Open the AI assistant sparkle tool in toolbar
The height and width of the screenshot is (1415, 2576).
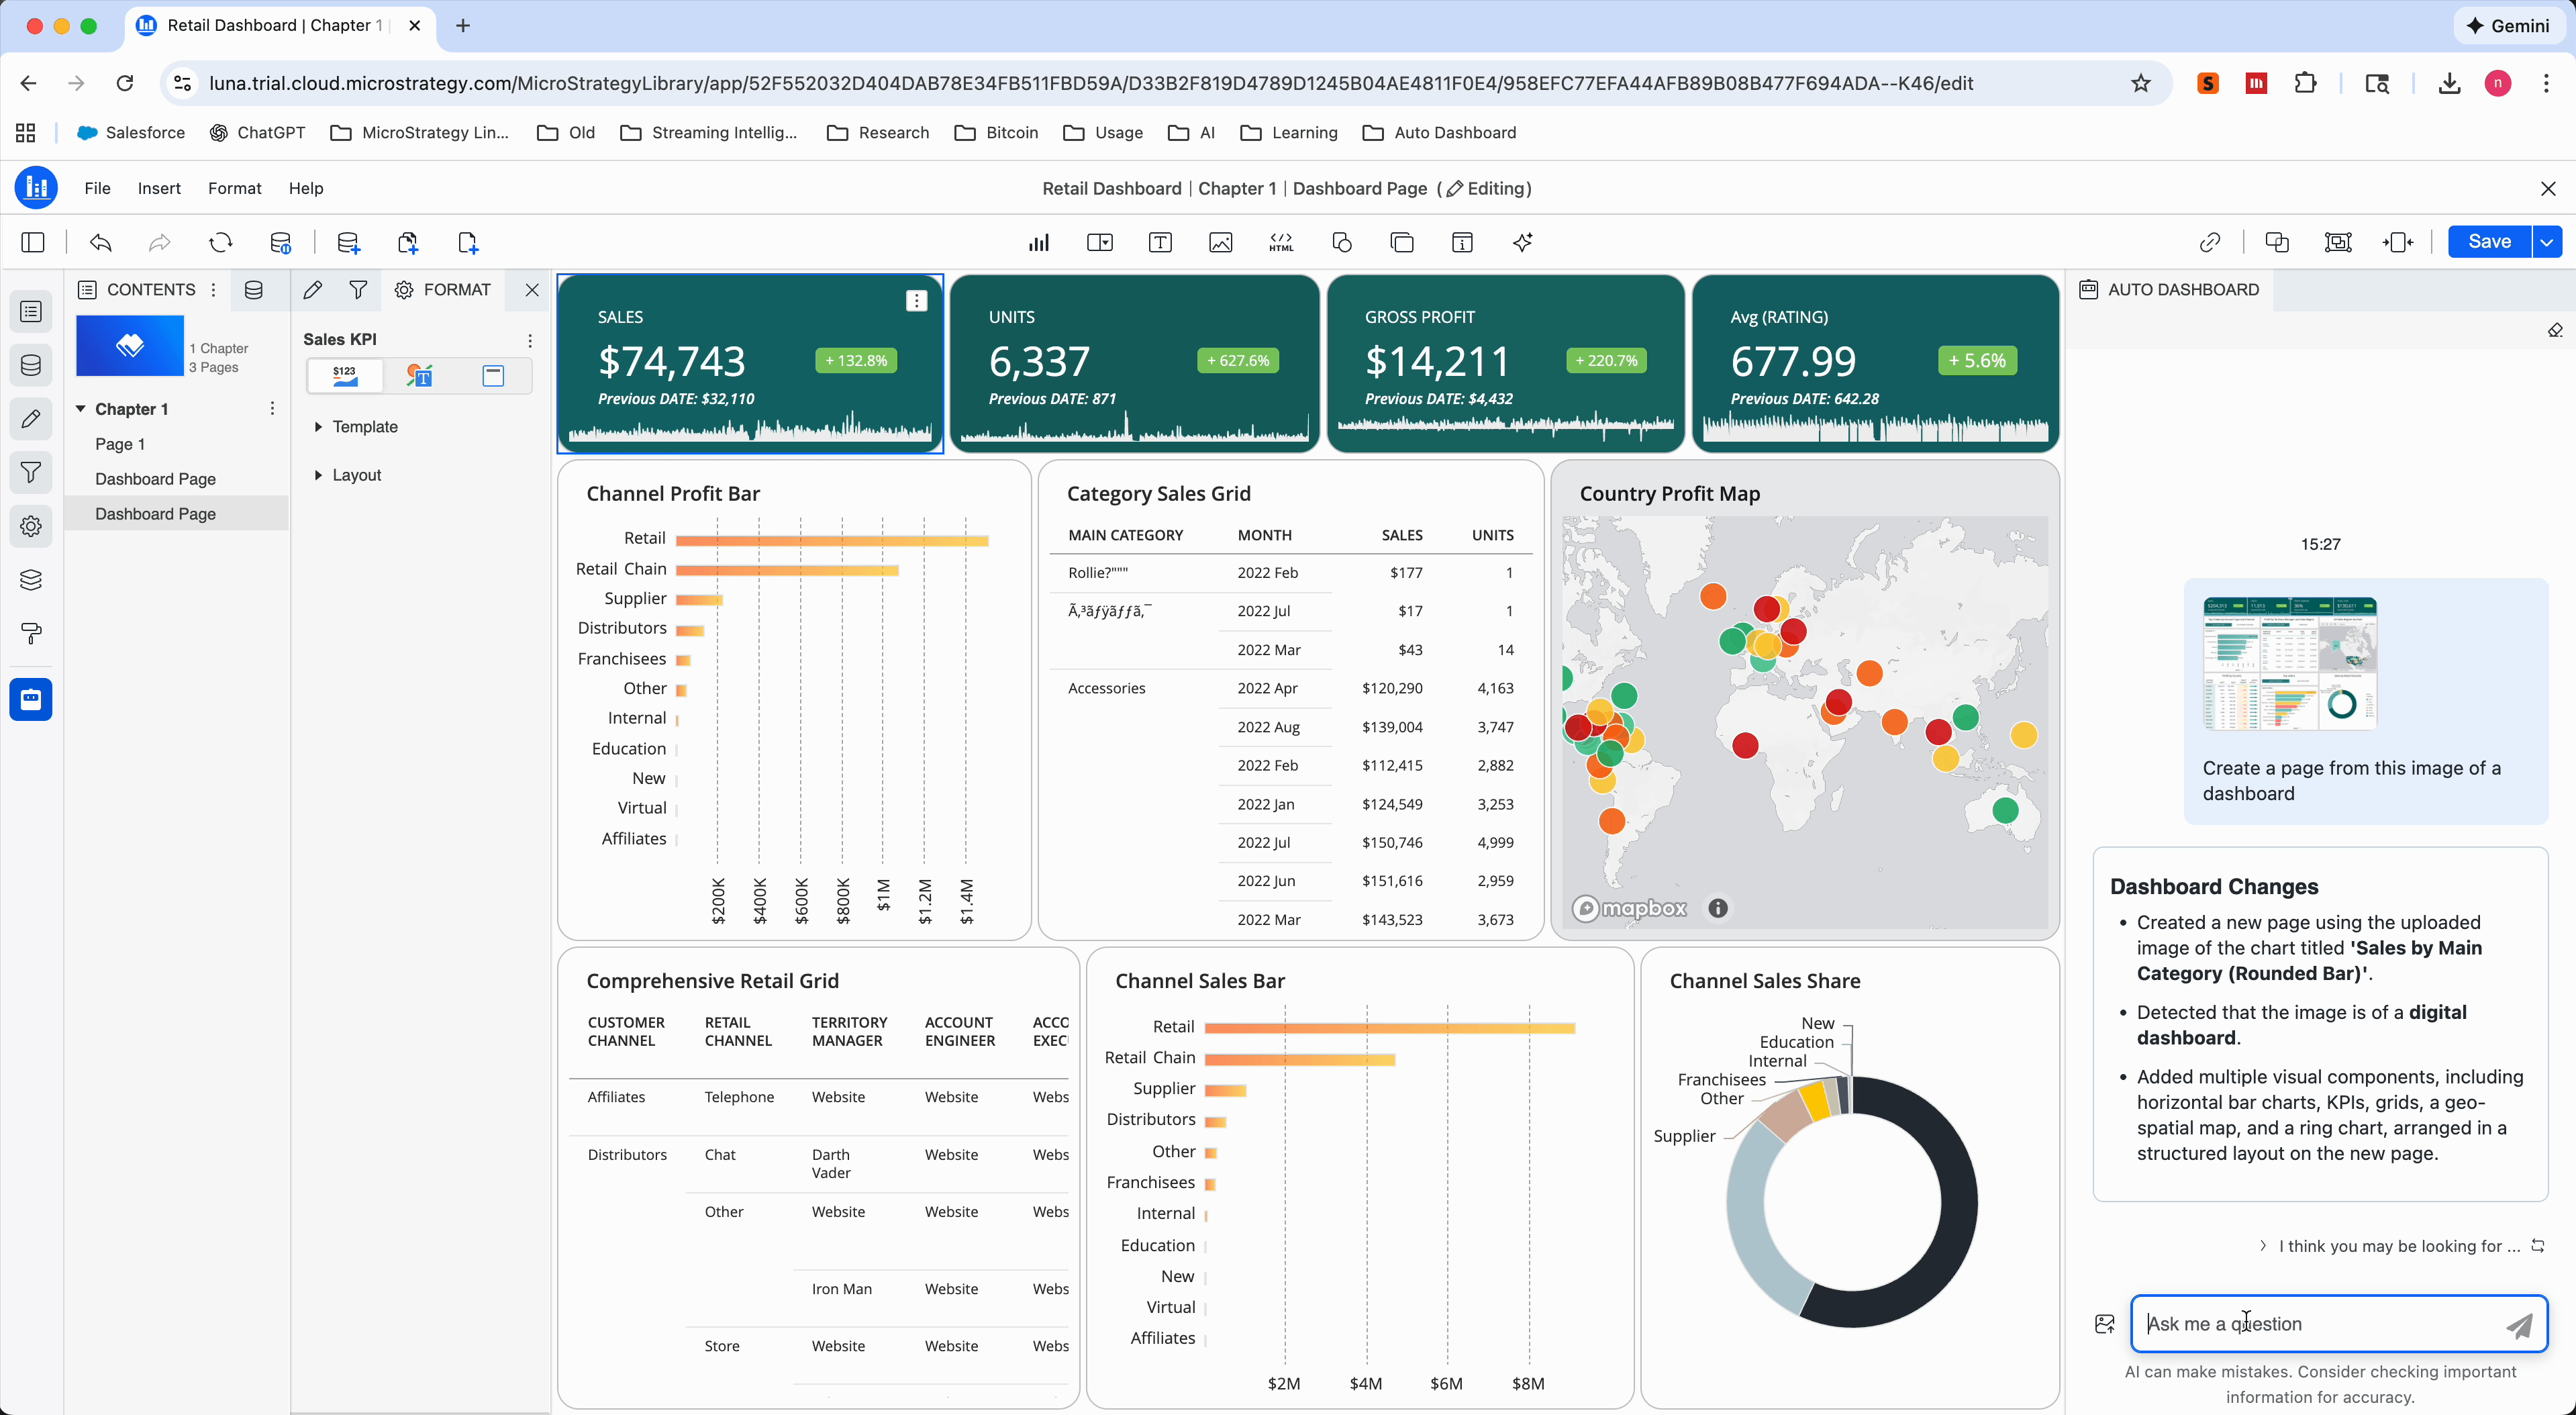tap(1523, 242)
